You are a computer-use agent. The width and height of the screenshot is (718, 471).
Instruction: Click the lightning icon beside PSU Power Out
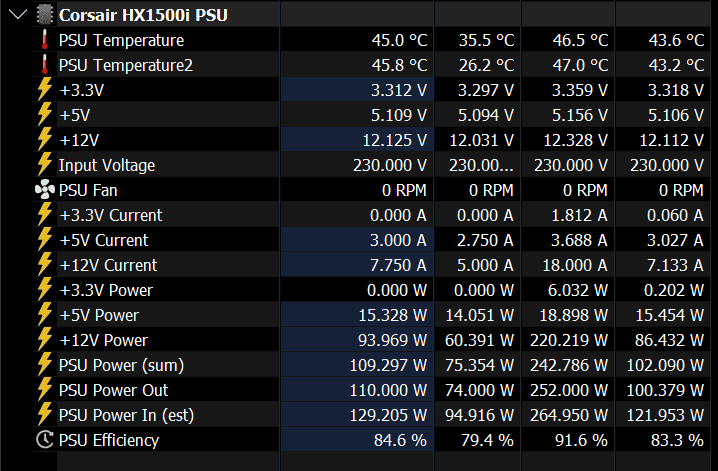(x=44, y=390)
